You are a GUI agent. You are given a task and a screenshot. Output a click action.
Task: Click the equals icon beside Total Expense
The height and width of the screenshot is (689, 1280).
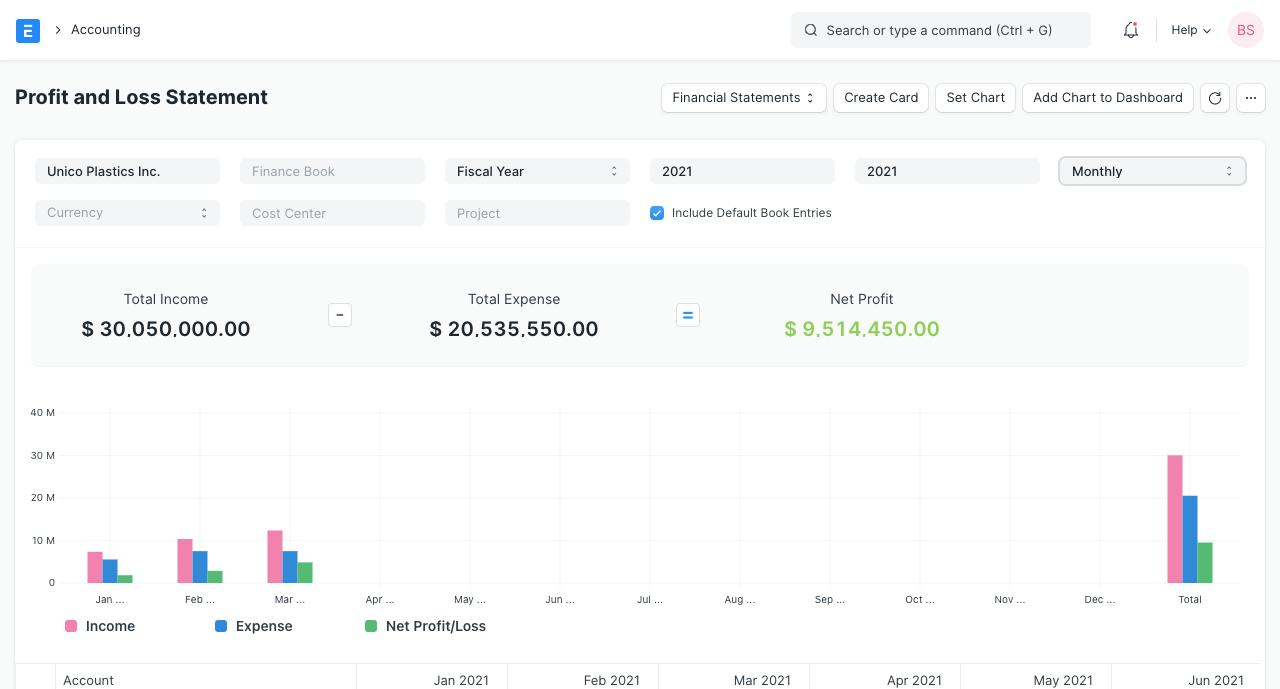[687, 314]
